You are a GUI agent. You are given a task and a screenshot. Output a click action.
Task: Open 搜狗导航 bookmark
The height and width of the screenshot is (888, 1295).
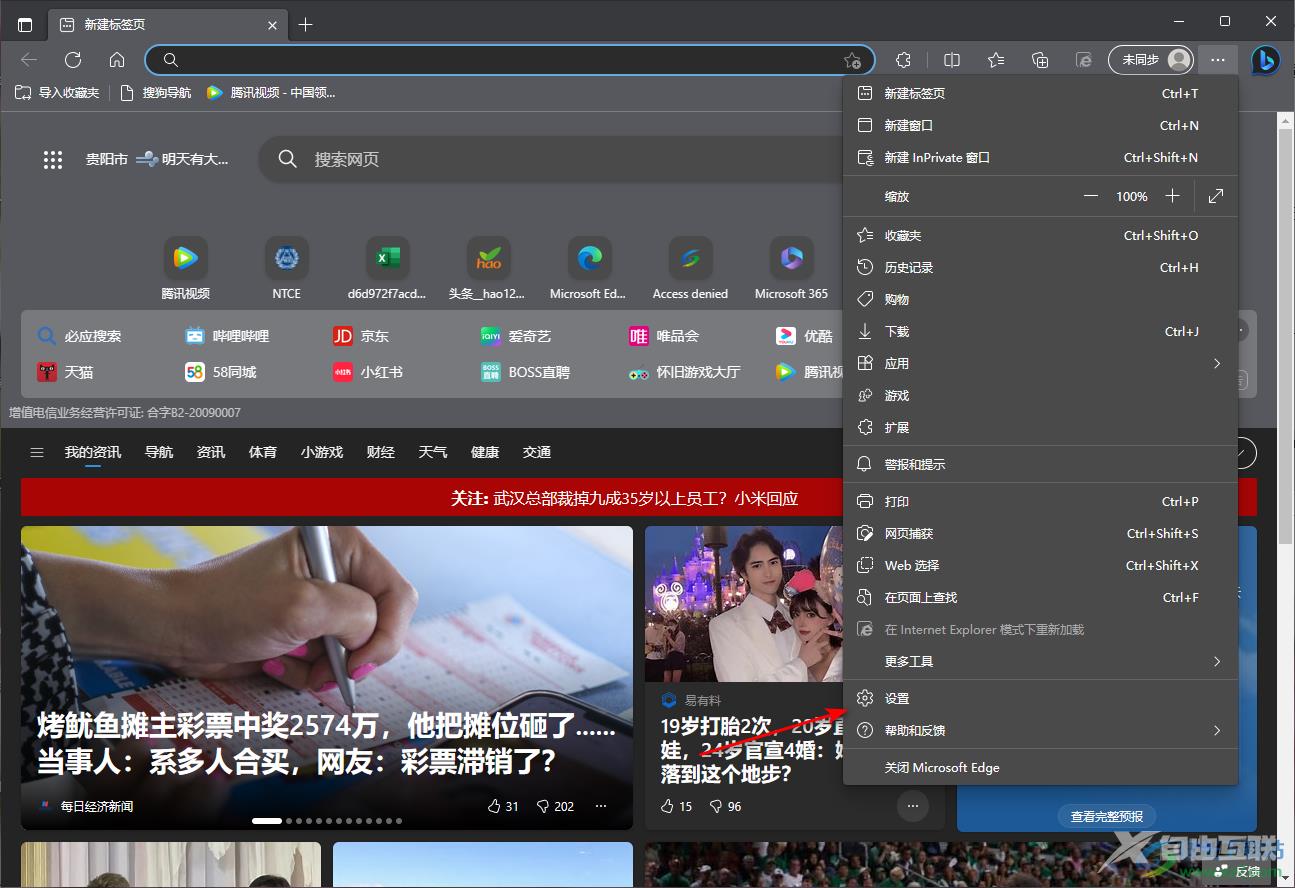click(156, 93)
